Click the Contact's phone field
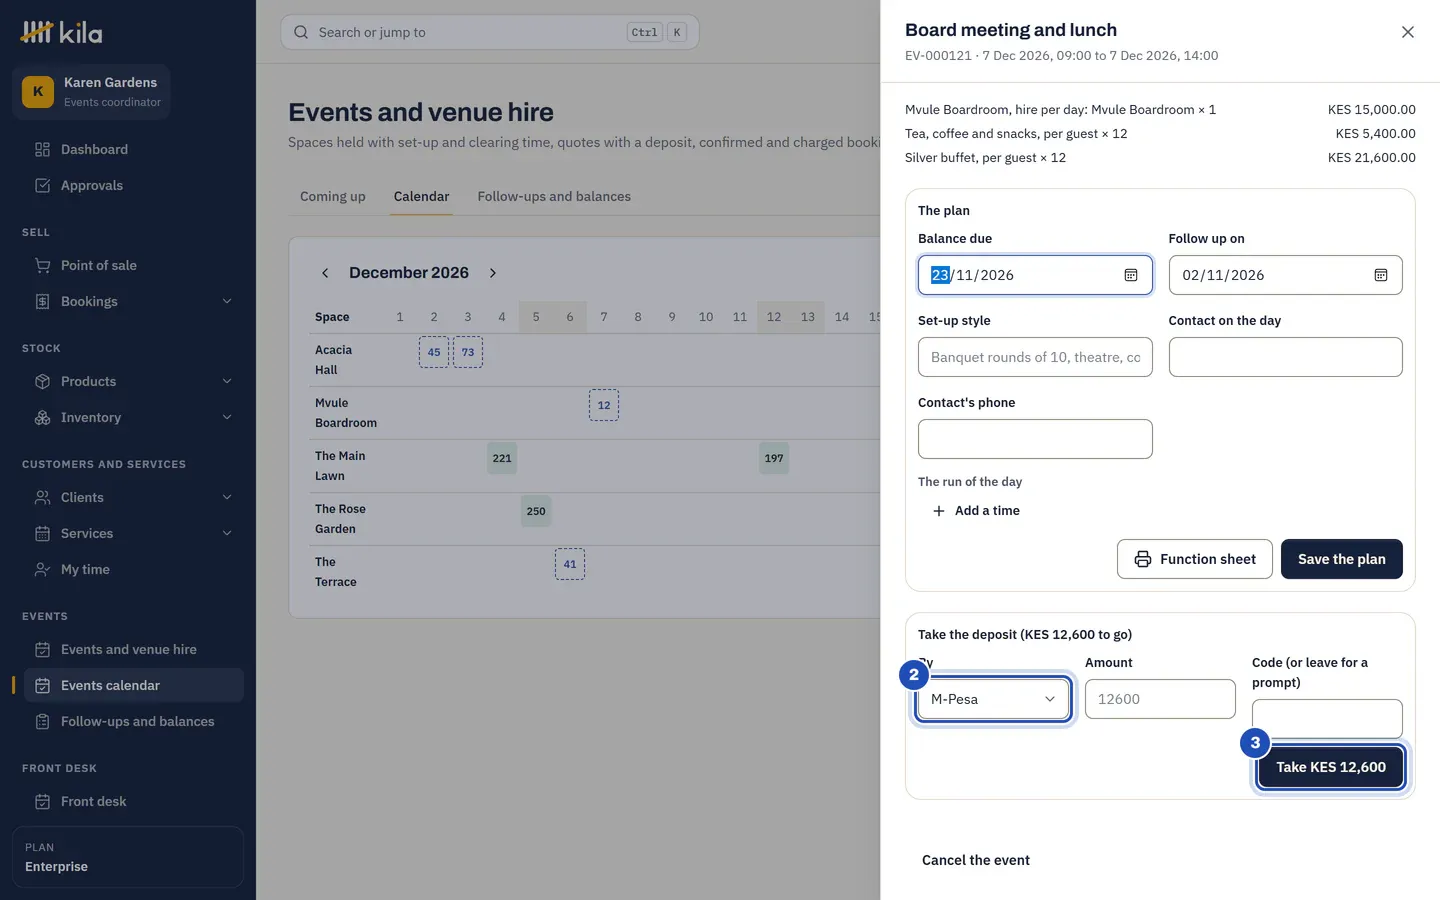The height and width of the screenshot is (900, 1440). click(x=1035, y=439)
